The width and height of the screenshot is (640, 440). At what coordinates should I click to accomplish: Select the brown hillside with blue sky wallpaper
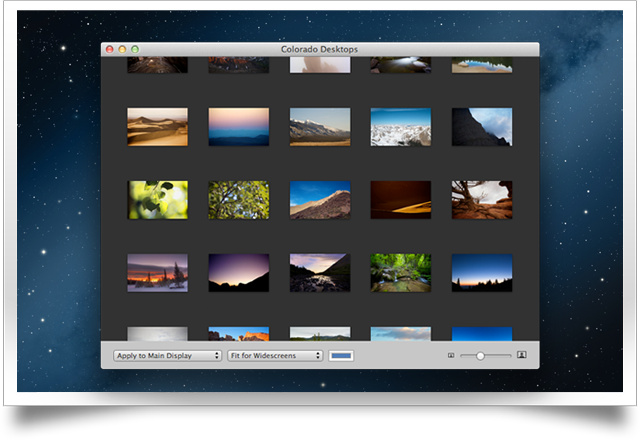(320, 200)
